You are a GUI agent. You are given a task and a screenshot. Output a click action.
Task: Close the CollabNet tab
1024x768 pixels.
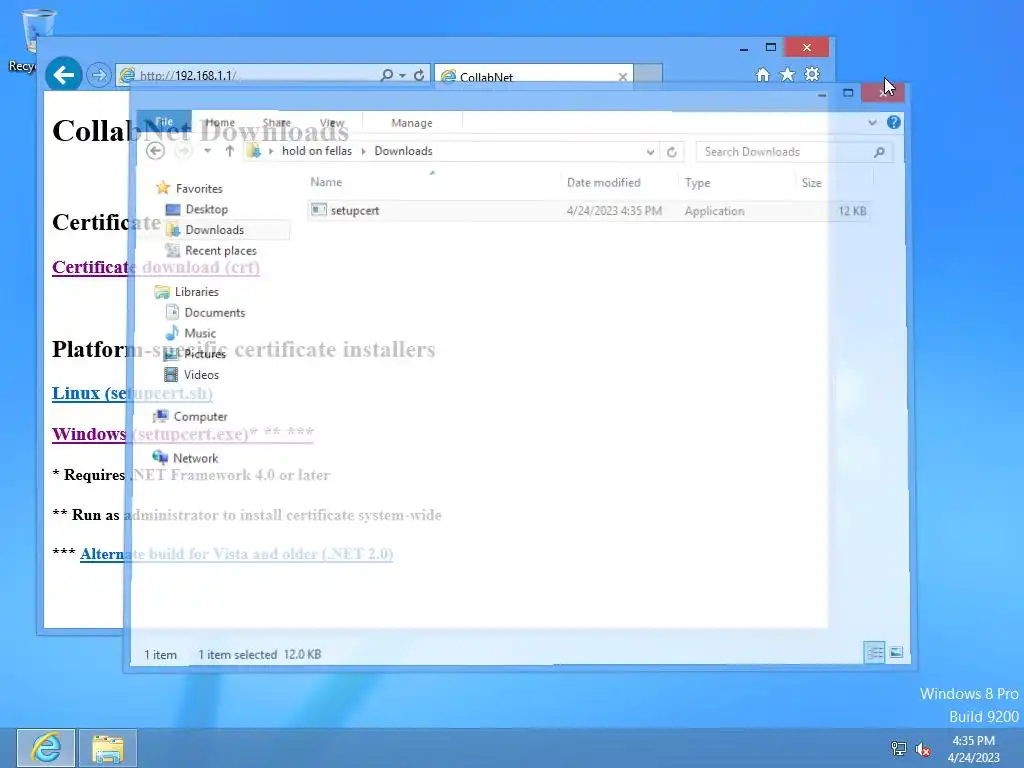click(x=622, y=77)
